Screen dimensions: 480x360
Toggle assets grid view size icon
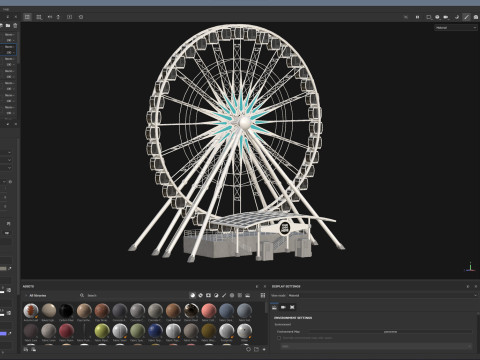pos(263,295)
